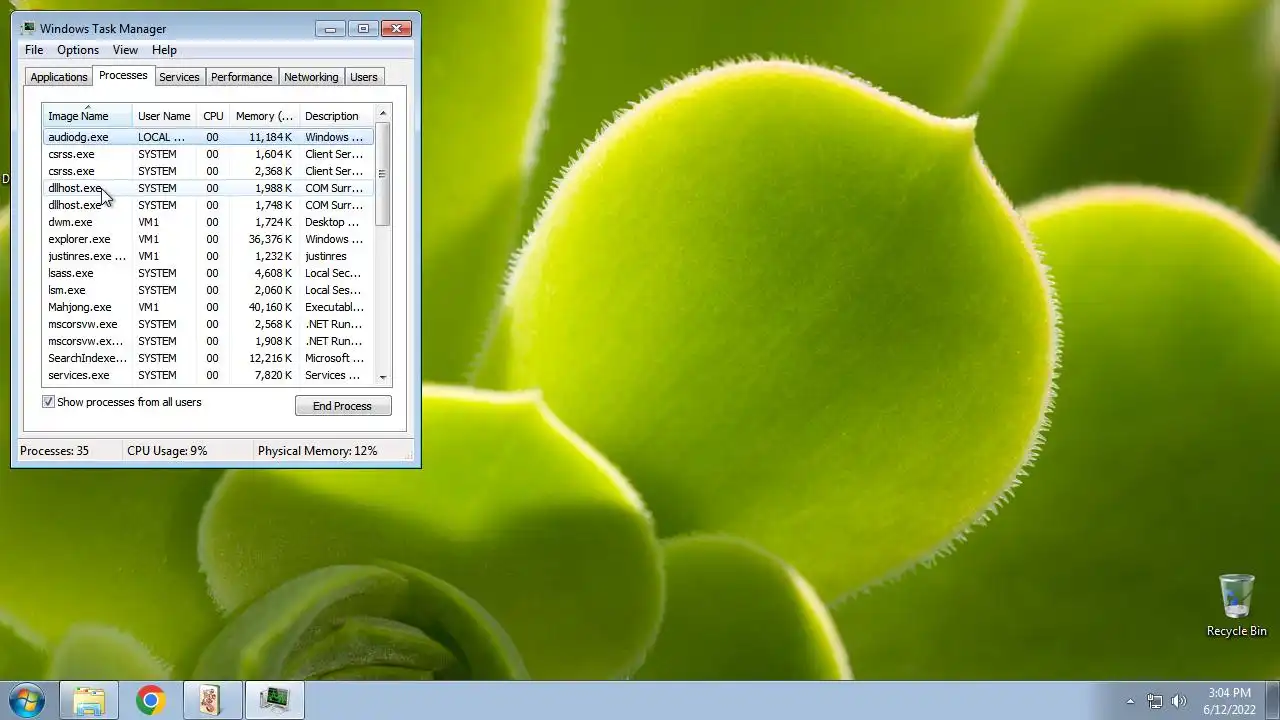
Task: Launch Google Chrome from the taskbar
Action: [151, 700]
